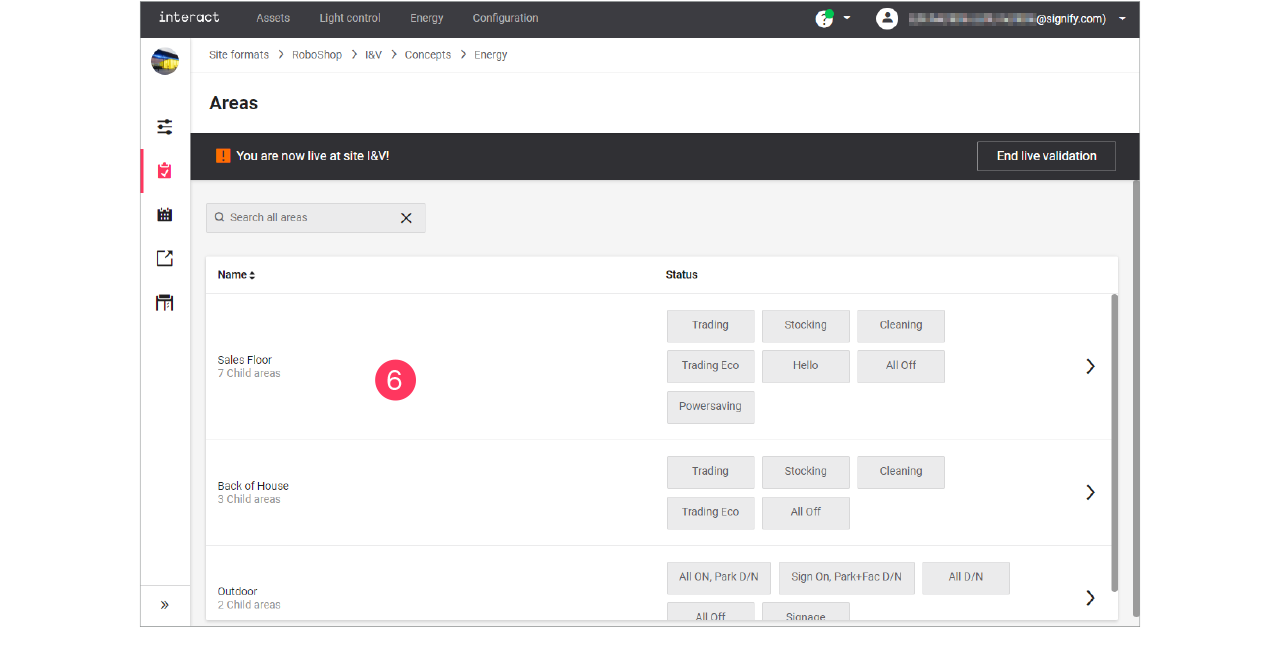Collapse the sidebar using the double-arrow toggle
Screen dimensions: 1280x652
point(165,604)
